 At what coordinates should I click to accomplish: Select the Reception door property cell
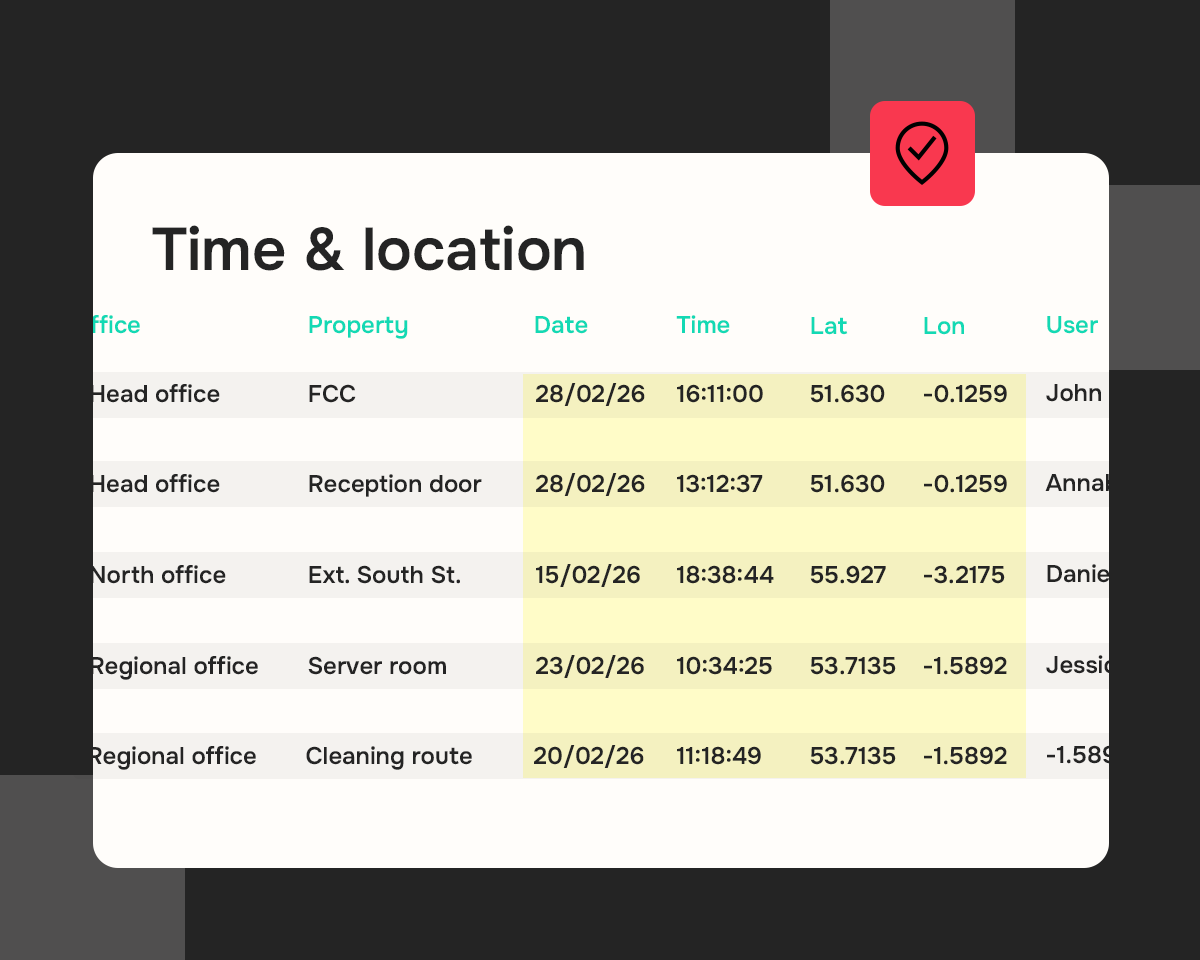point(394,484)
